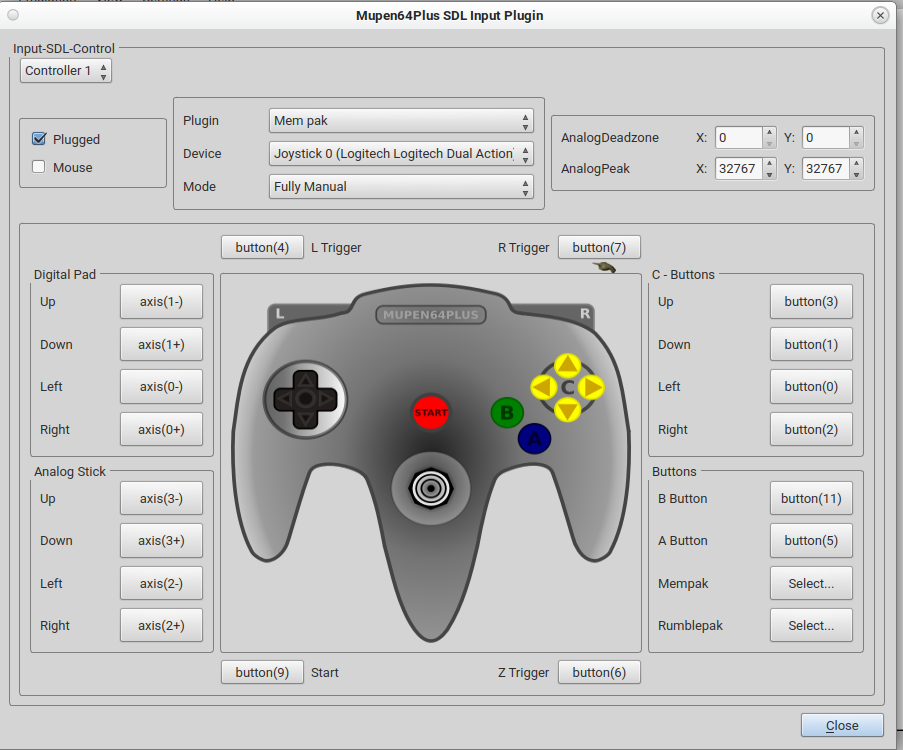Screen dimensions: 903x750
Task: Remap Z Trigger using button(6)
Action: click(599, 672)
